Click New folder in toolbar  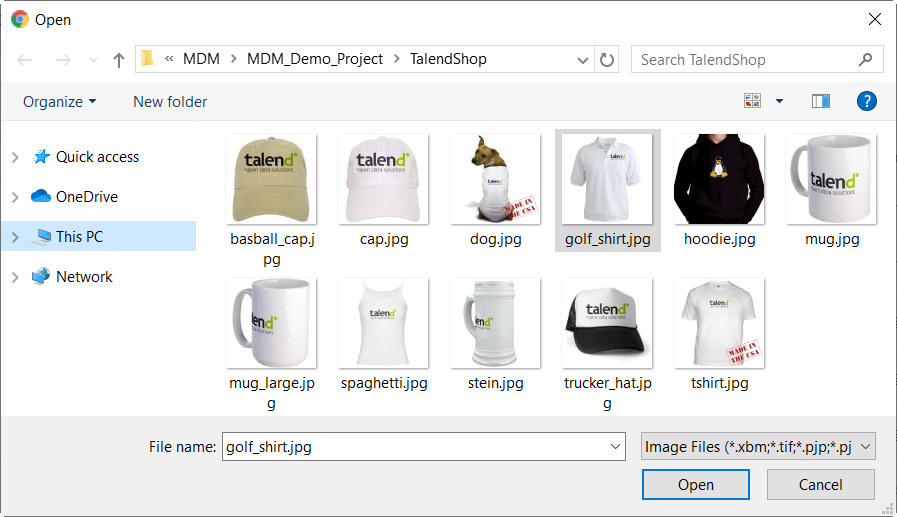170,101
